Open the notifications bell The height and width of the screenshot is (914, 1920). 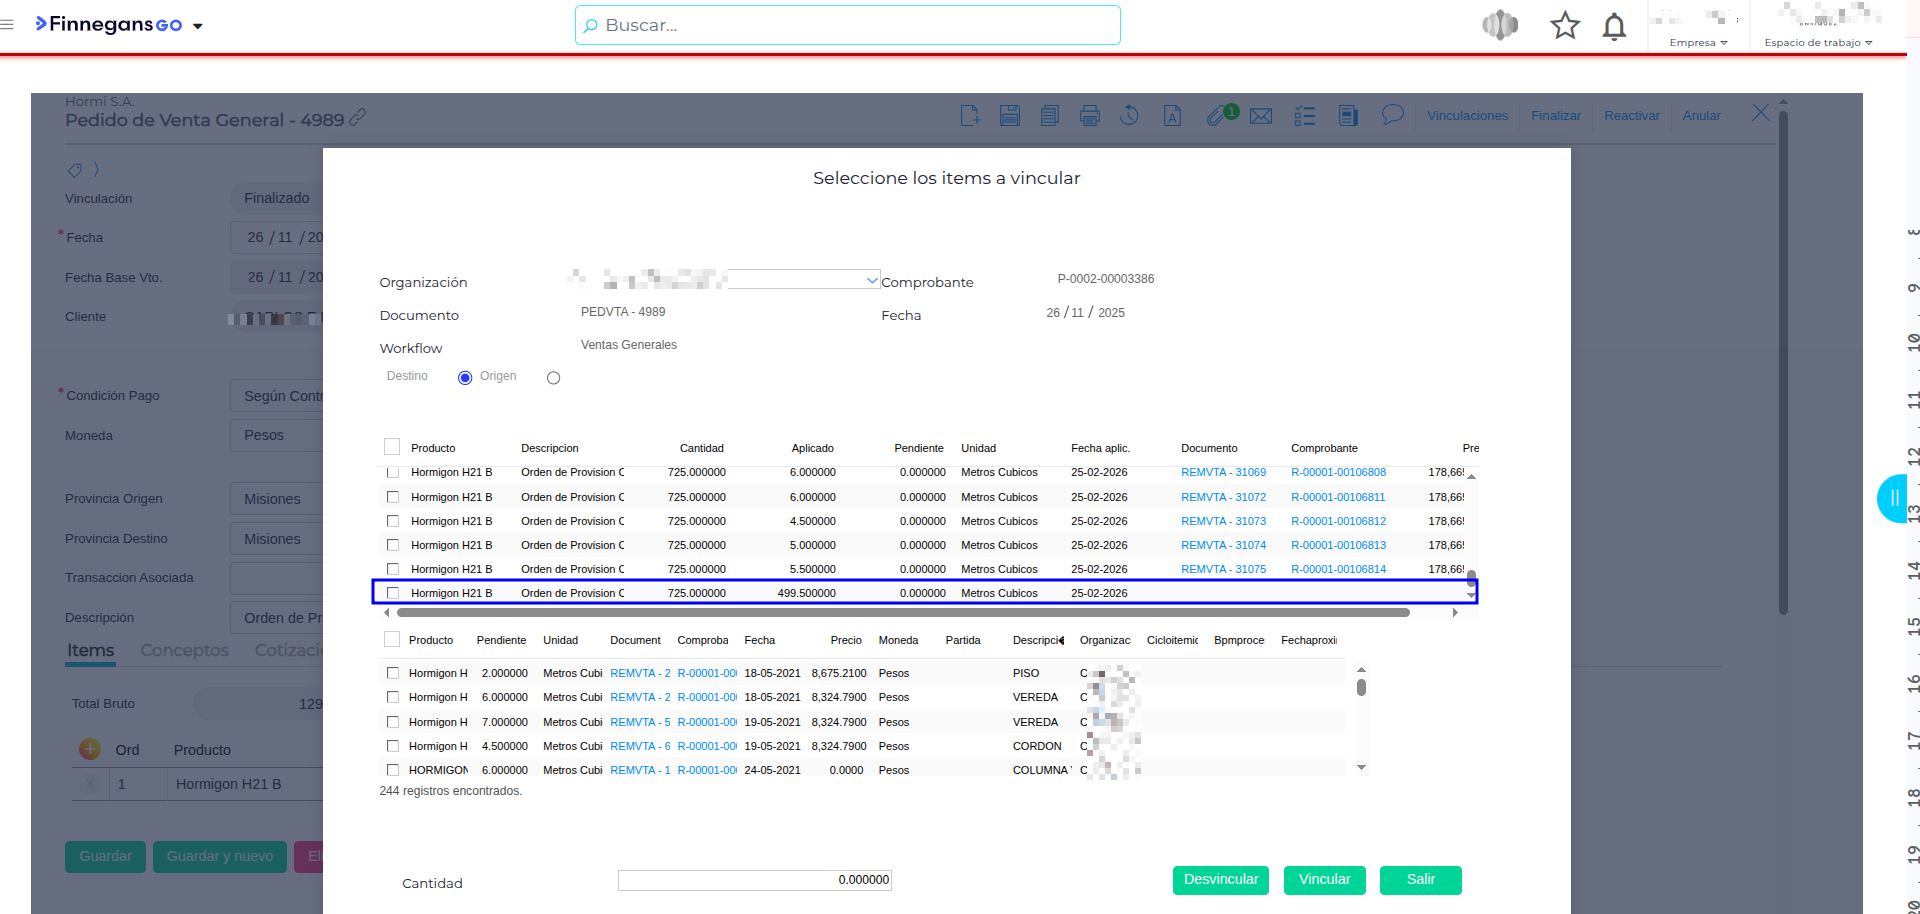[1614, 26]
